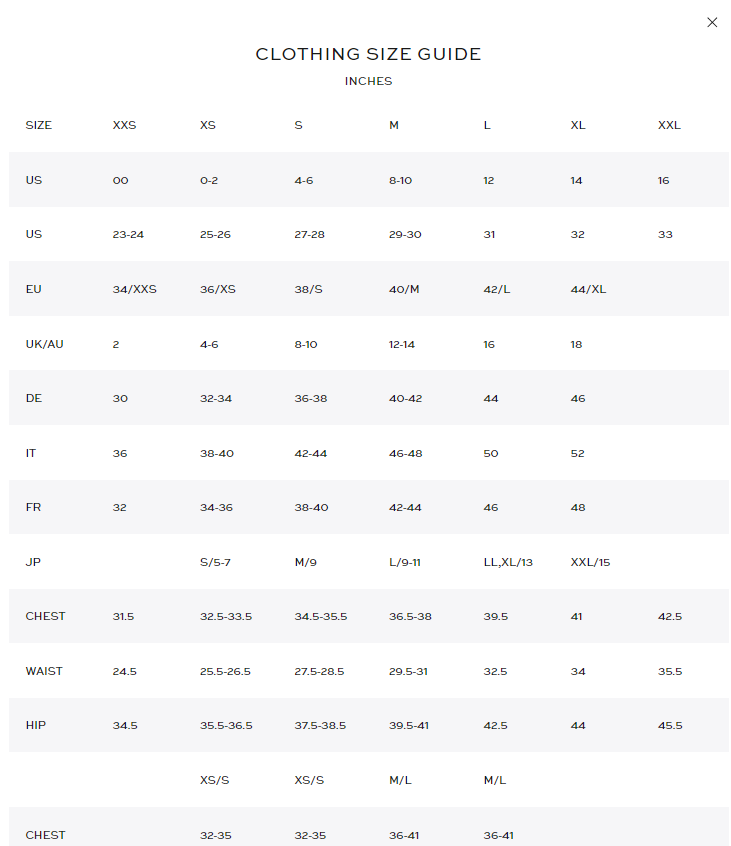Click the EU row label
The image size is (731, 846).
pos(33,290)
